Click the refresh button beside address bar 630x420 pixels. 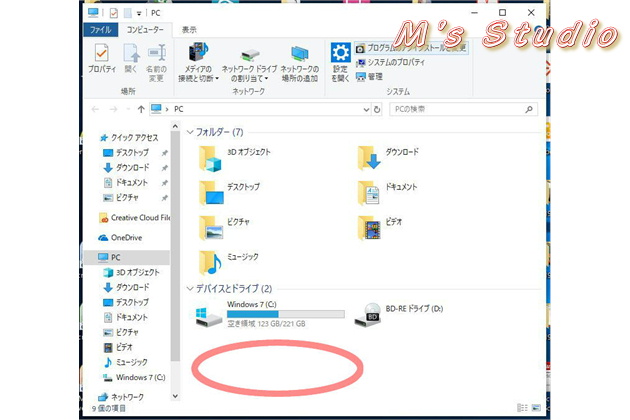377,109
